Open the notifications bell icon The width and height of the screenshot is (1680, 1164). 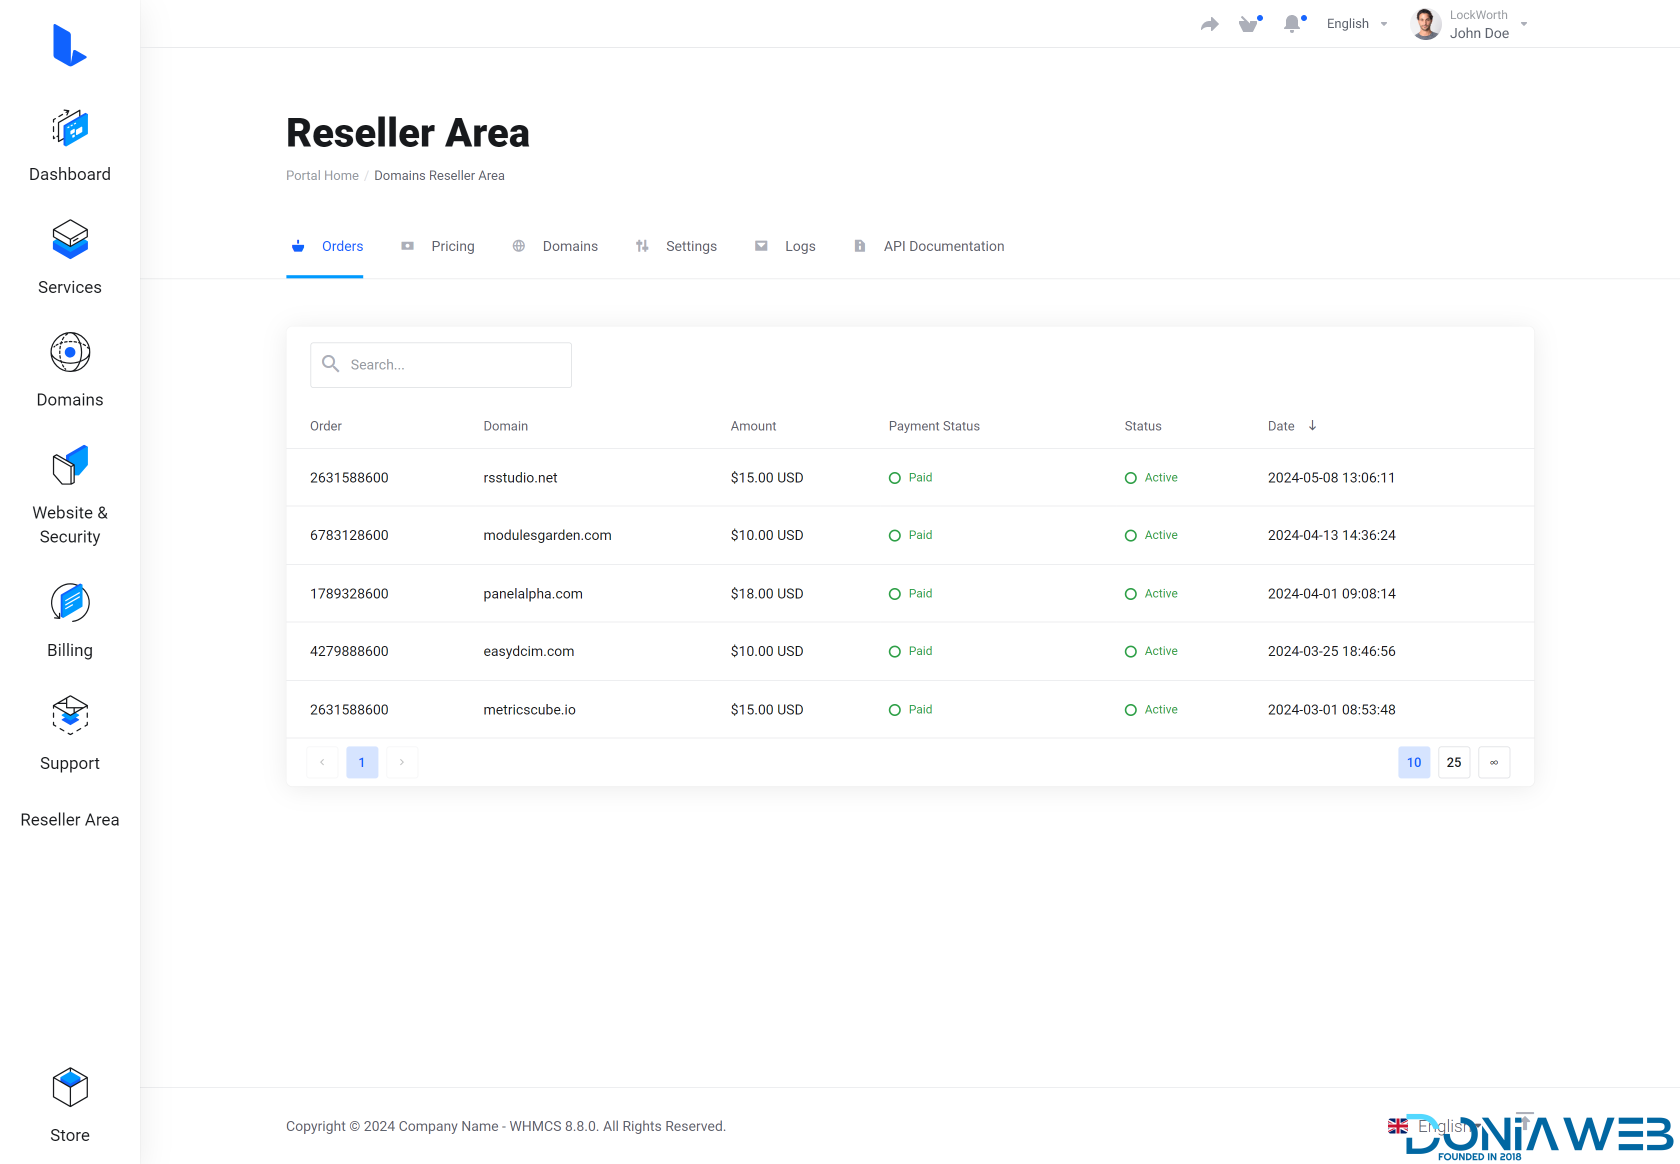coord(1293,24)
